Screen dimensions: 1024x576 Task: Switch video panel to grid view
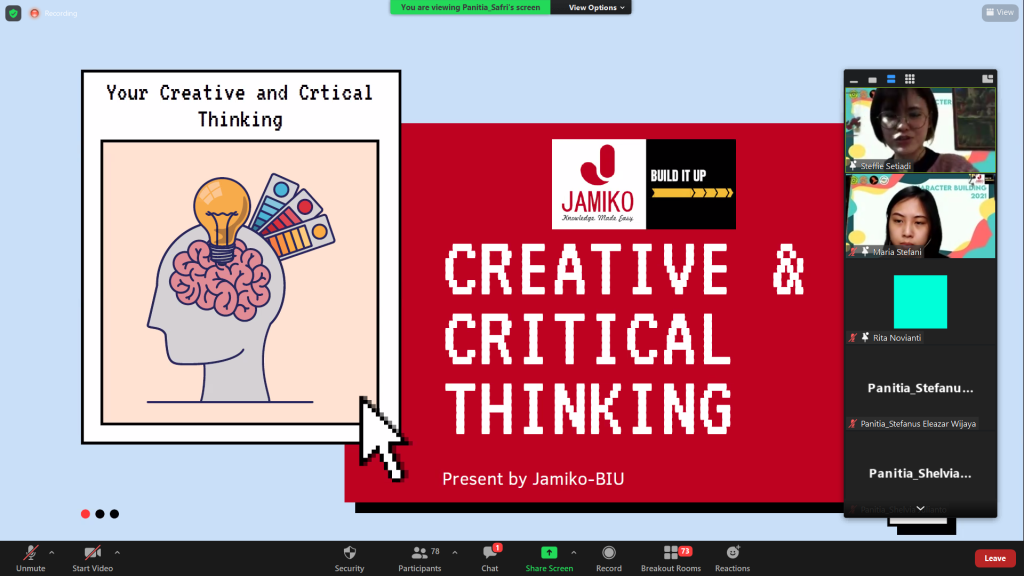(x=909, y=79)
